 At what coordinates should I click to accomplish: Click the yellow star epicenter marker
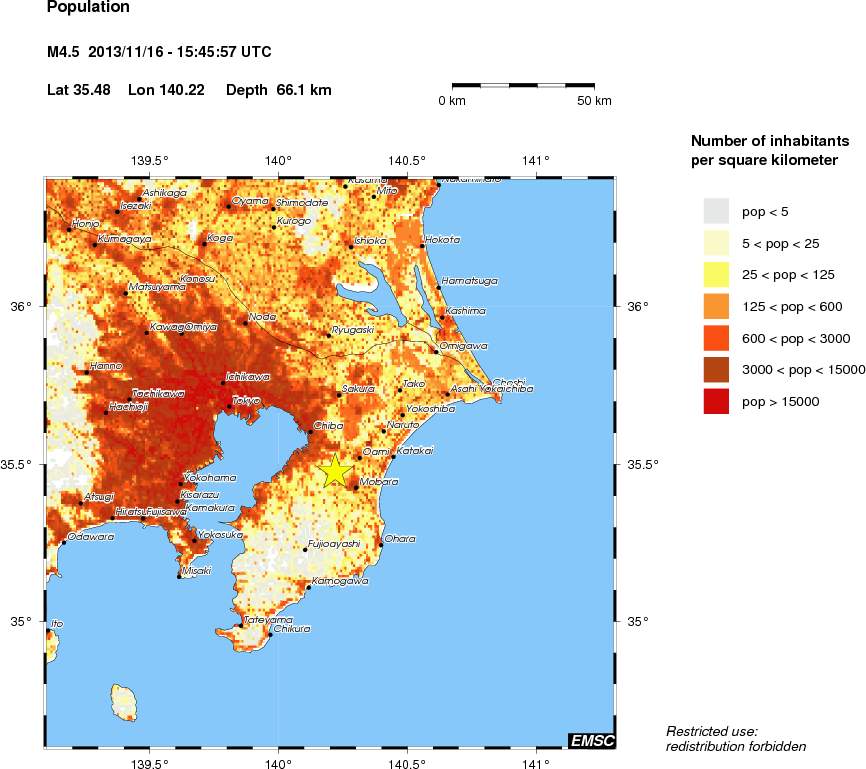pos(337,469)
